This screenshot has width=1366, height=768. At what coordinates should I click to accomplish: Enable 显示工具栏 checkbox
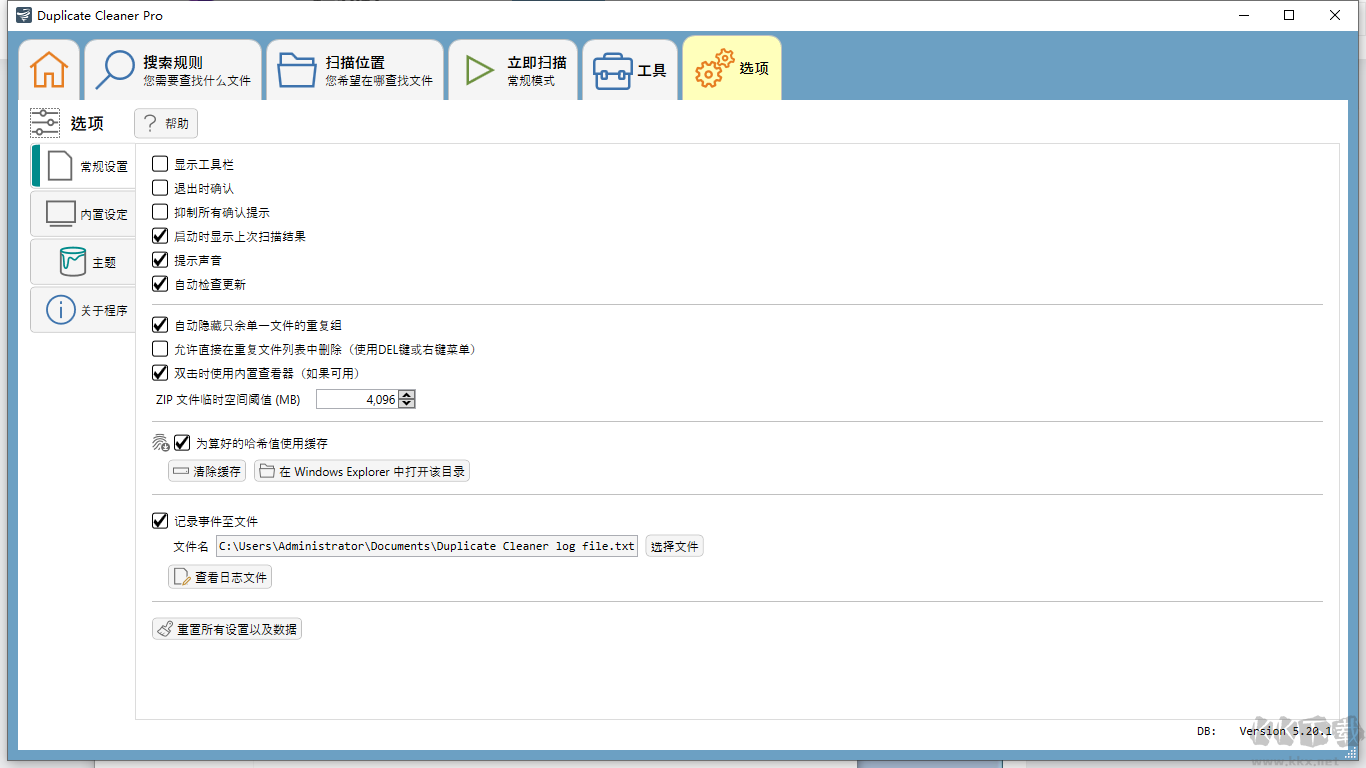[x=159, y=164]
